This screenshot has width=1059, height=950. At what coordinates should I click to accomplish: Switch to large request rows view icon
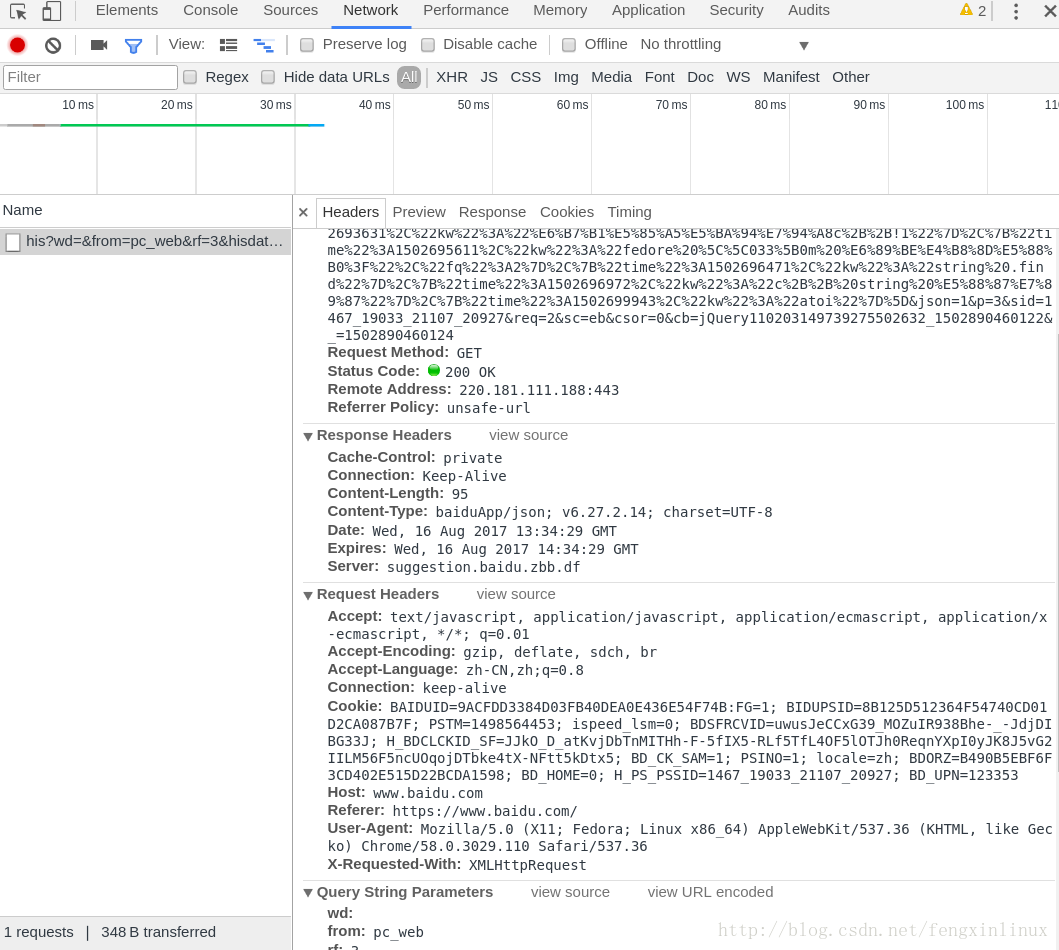tap(228, 45)
